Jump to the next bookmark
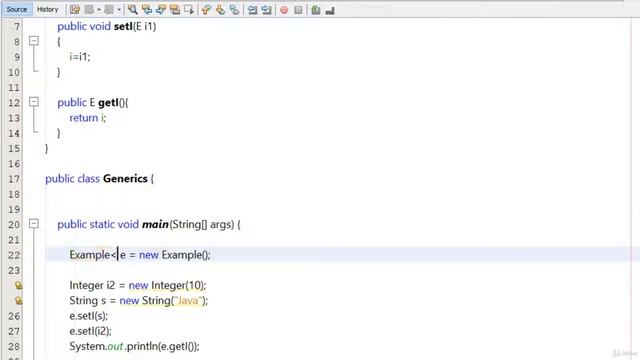This screenshot has height=360, width=640. click(220, 10)
